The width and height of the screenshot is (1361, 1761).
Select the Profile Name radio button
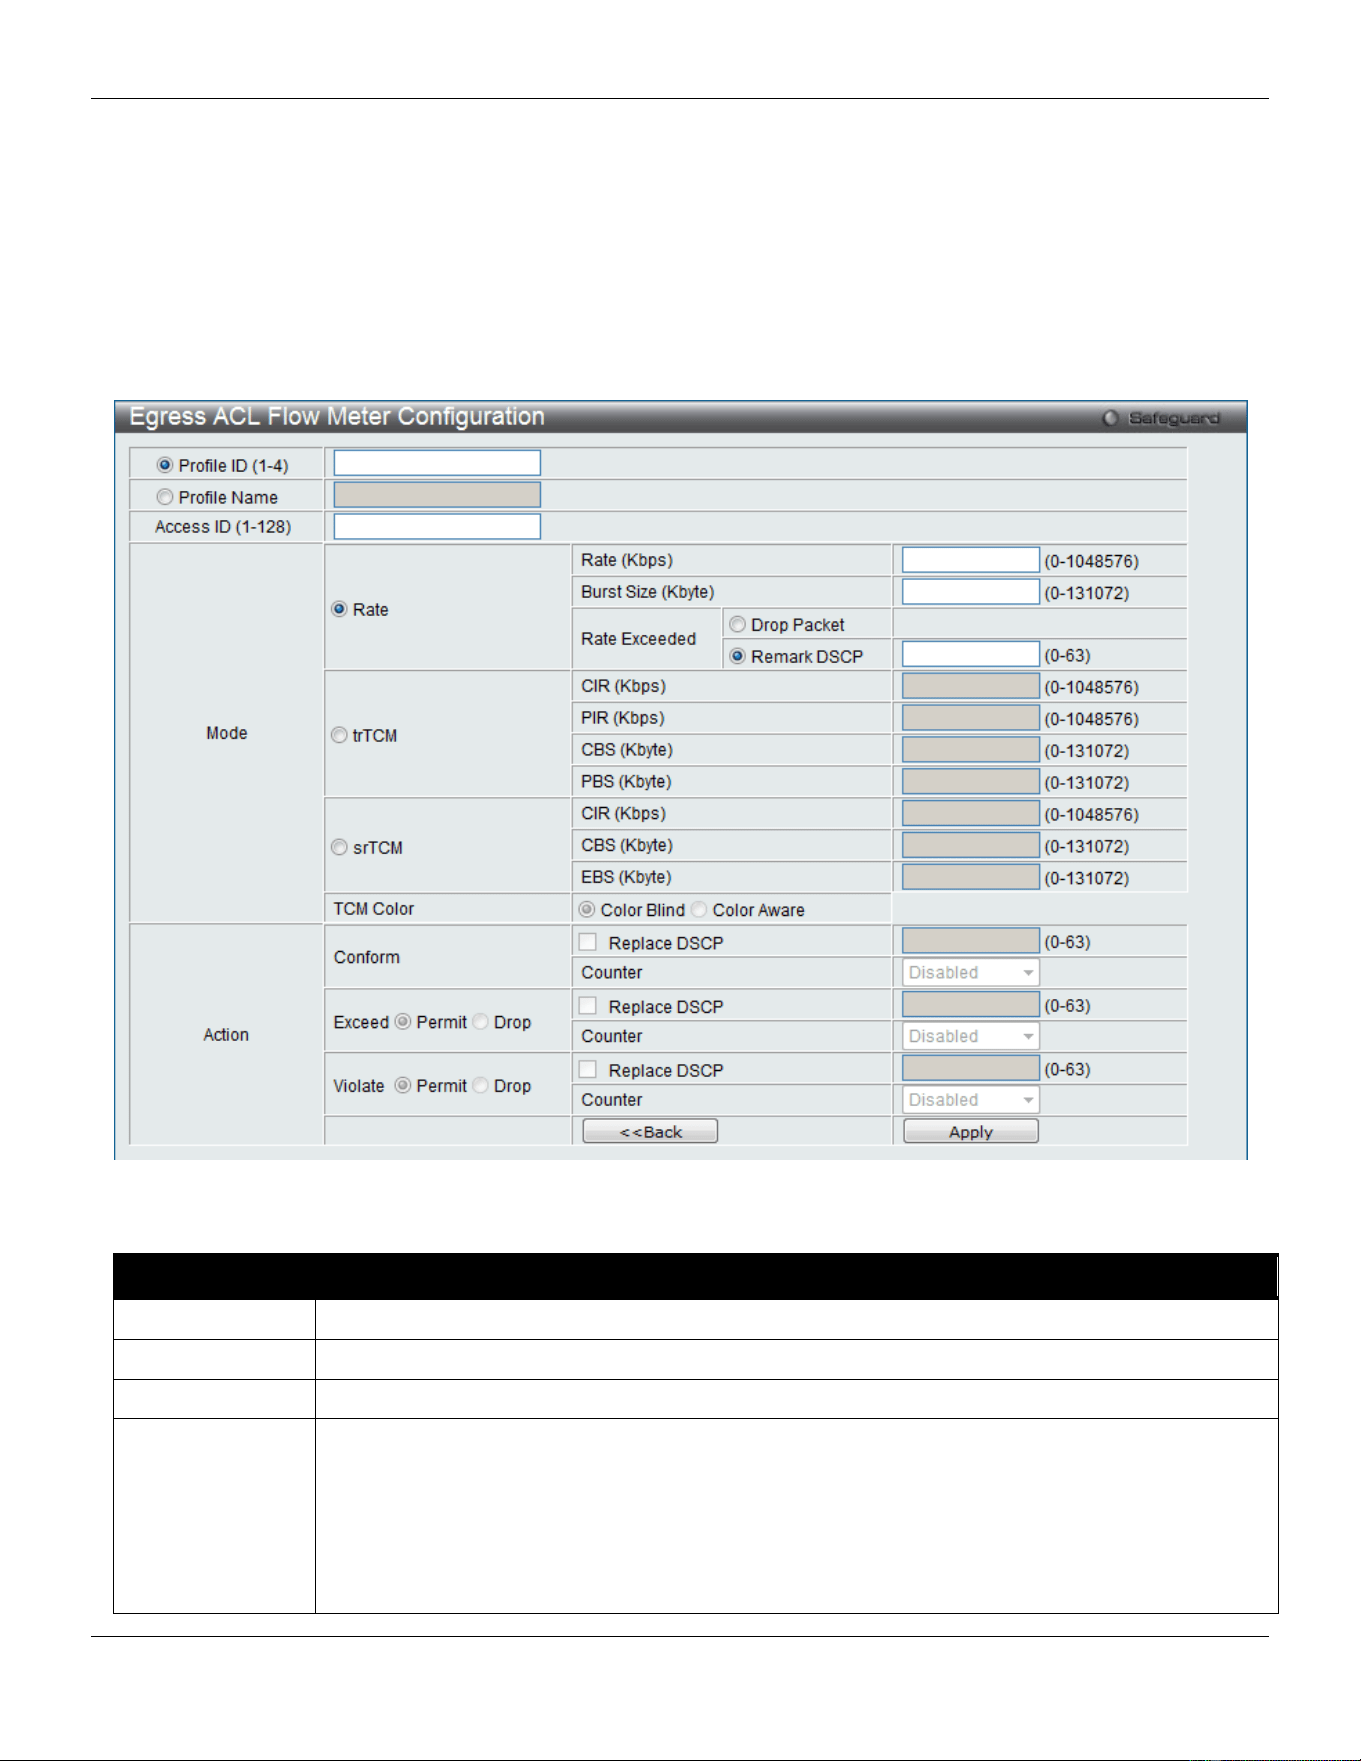[165, 497]
